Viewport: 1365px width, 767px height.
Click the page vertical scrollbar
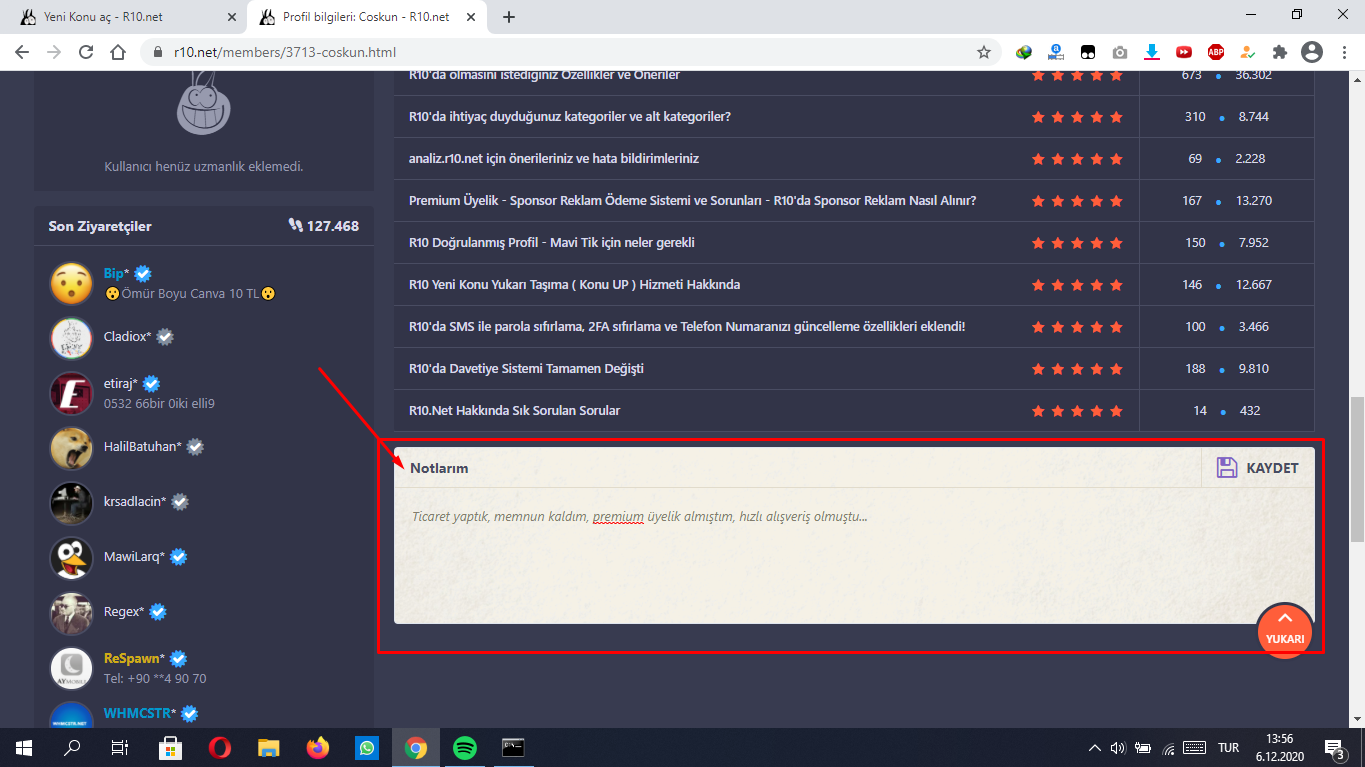click(x=1356, y=470)
